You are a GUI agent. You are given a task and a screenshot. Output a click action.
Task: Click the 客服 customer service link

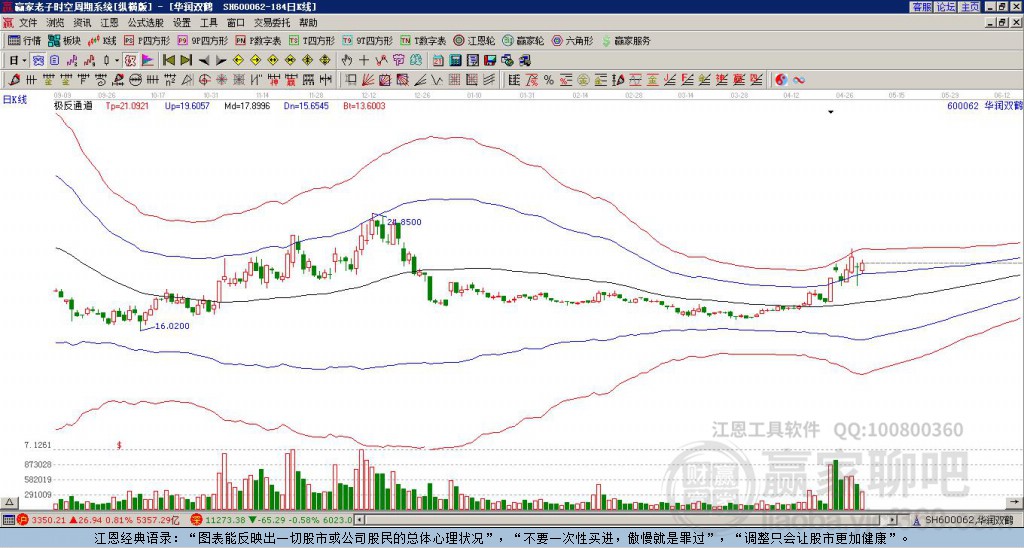[x=921, y=7]
